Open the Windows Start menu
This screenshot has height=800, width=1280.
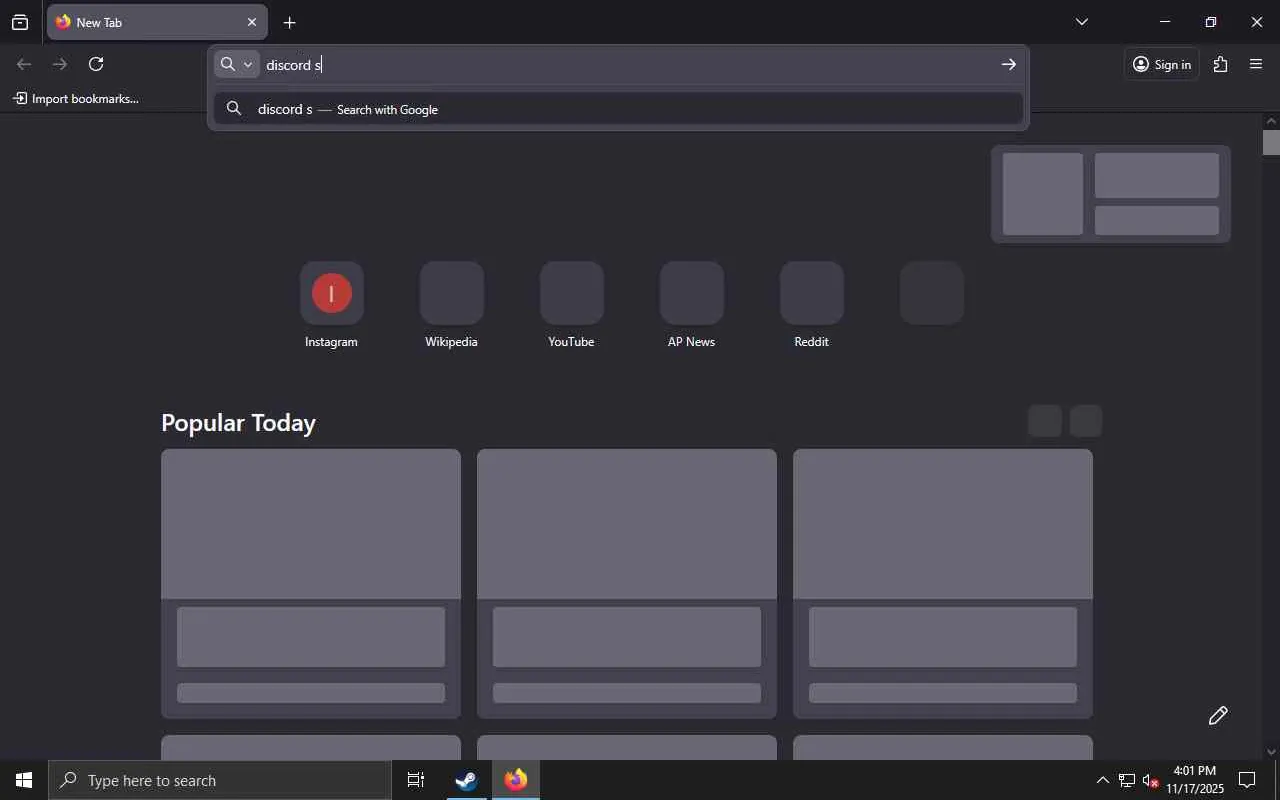24,780
